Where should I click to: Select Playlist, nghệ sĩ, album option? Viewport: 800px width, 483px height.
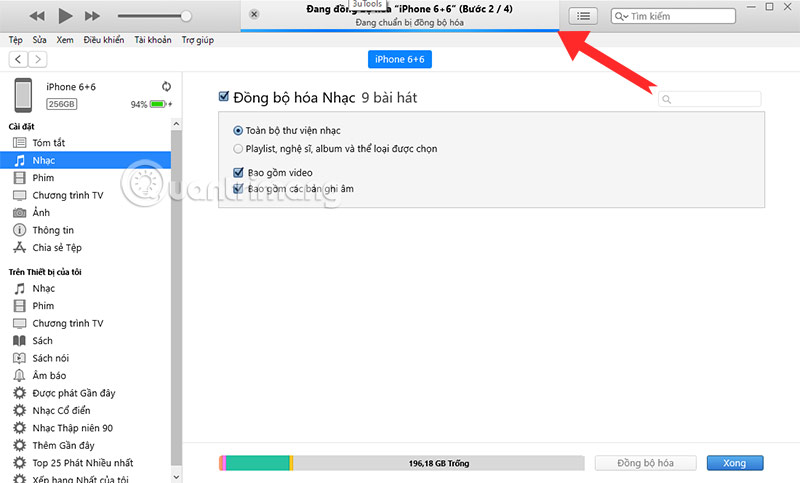coord(238,149)
